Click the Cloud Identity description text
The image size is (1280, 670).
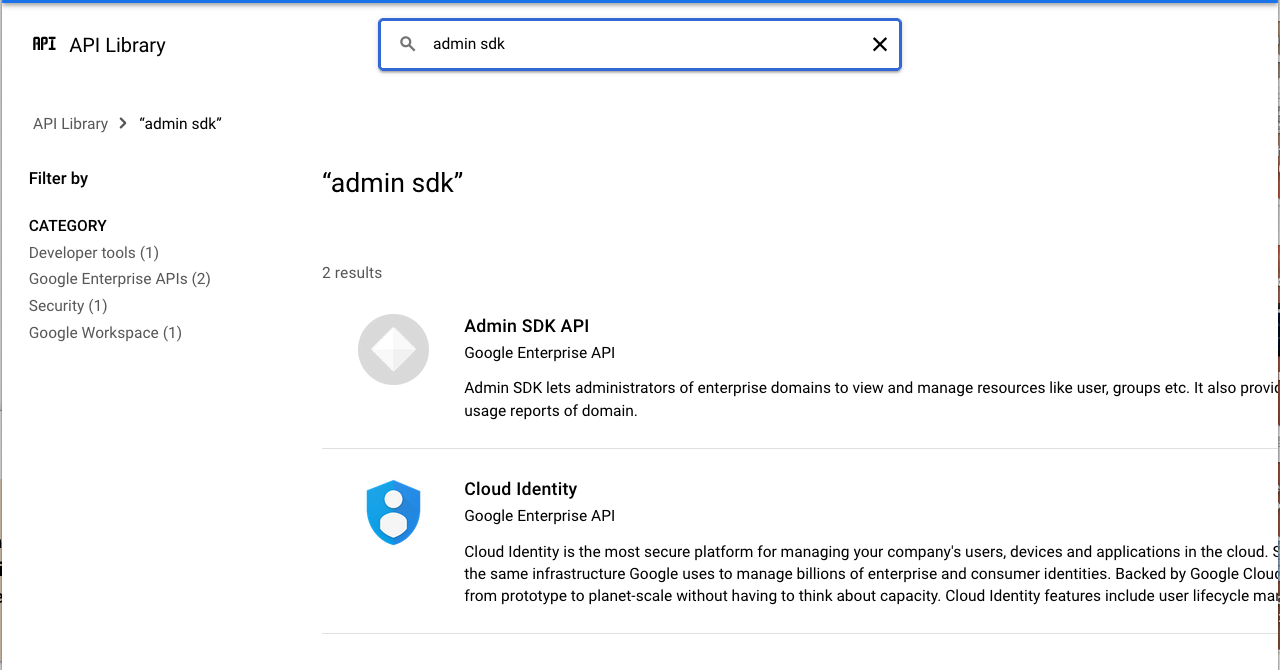(x=860, y=574)
